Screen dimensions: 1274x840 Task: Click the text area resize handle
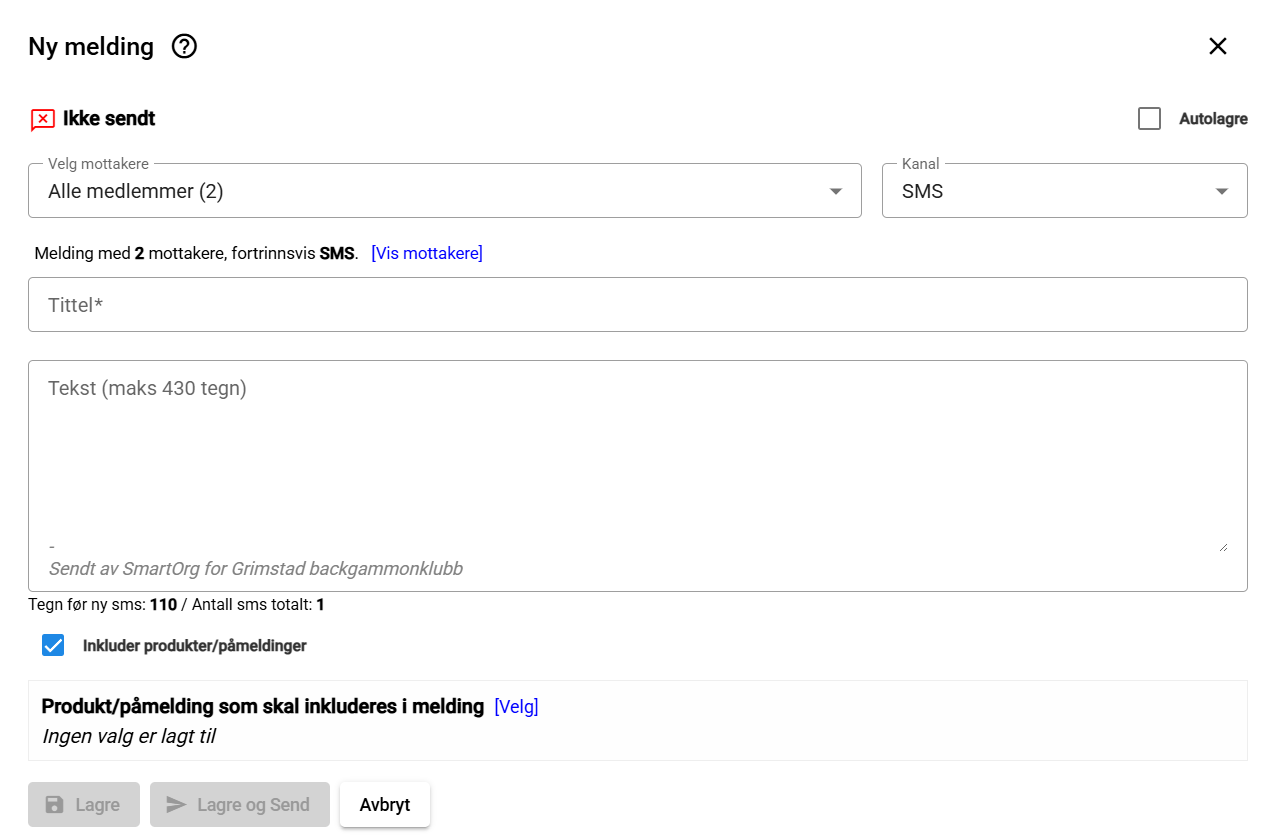(1222, 546)
